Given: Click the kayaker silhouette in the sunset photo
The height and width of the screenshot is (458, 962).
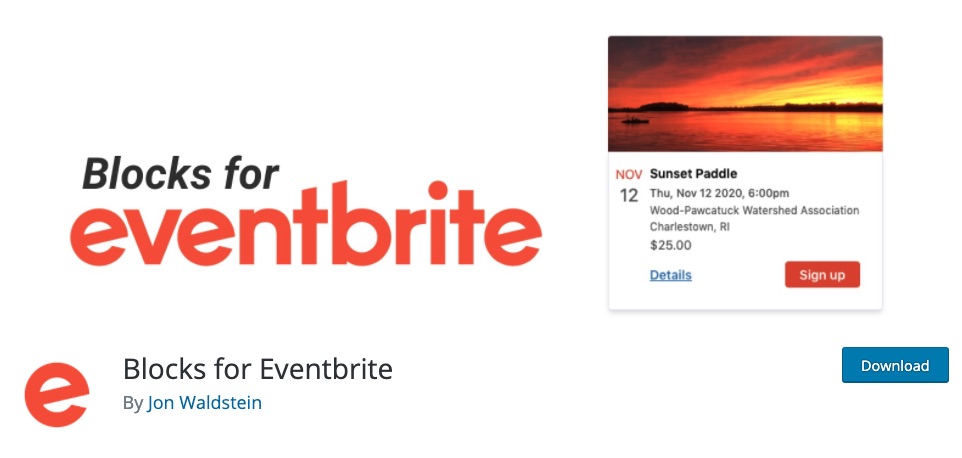Looking at the screenshot, I should click(x=632, y=121).
